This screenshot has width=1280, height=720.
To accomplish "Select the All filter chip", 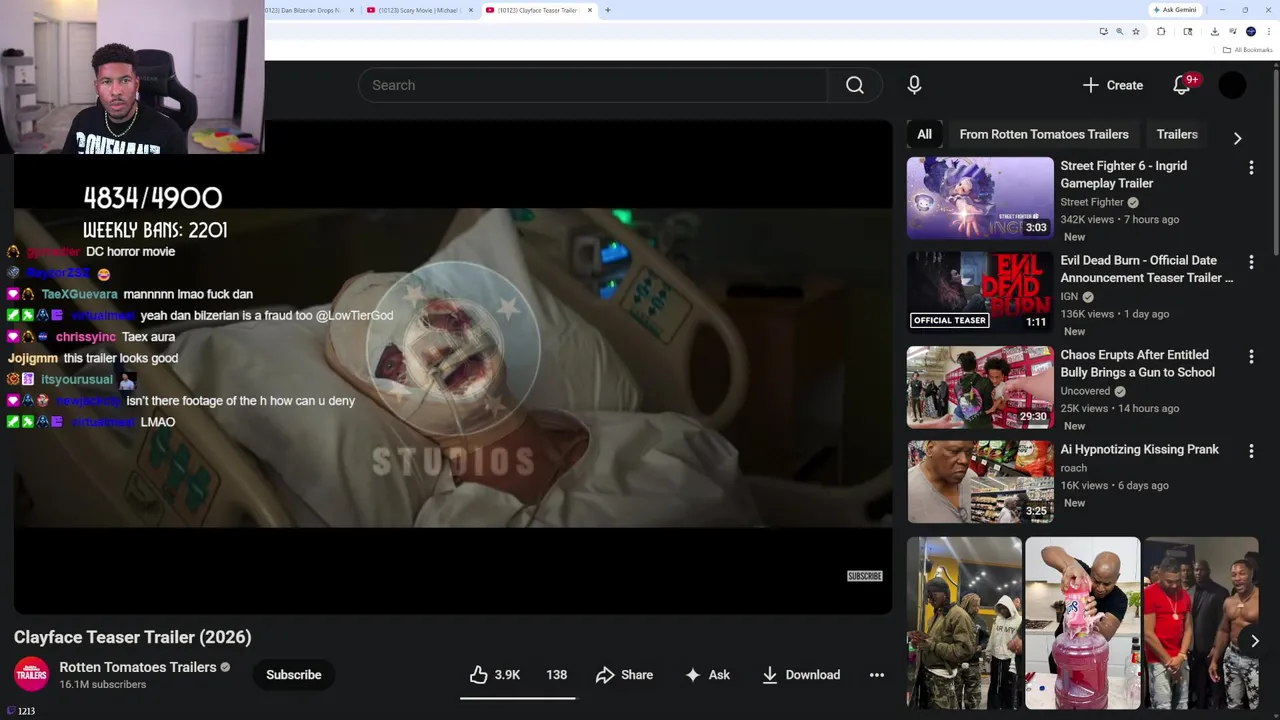I will coord(925,134).
